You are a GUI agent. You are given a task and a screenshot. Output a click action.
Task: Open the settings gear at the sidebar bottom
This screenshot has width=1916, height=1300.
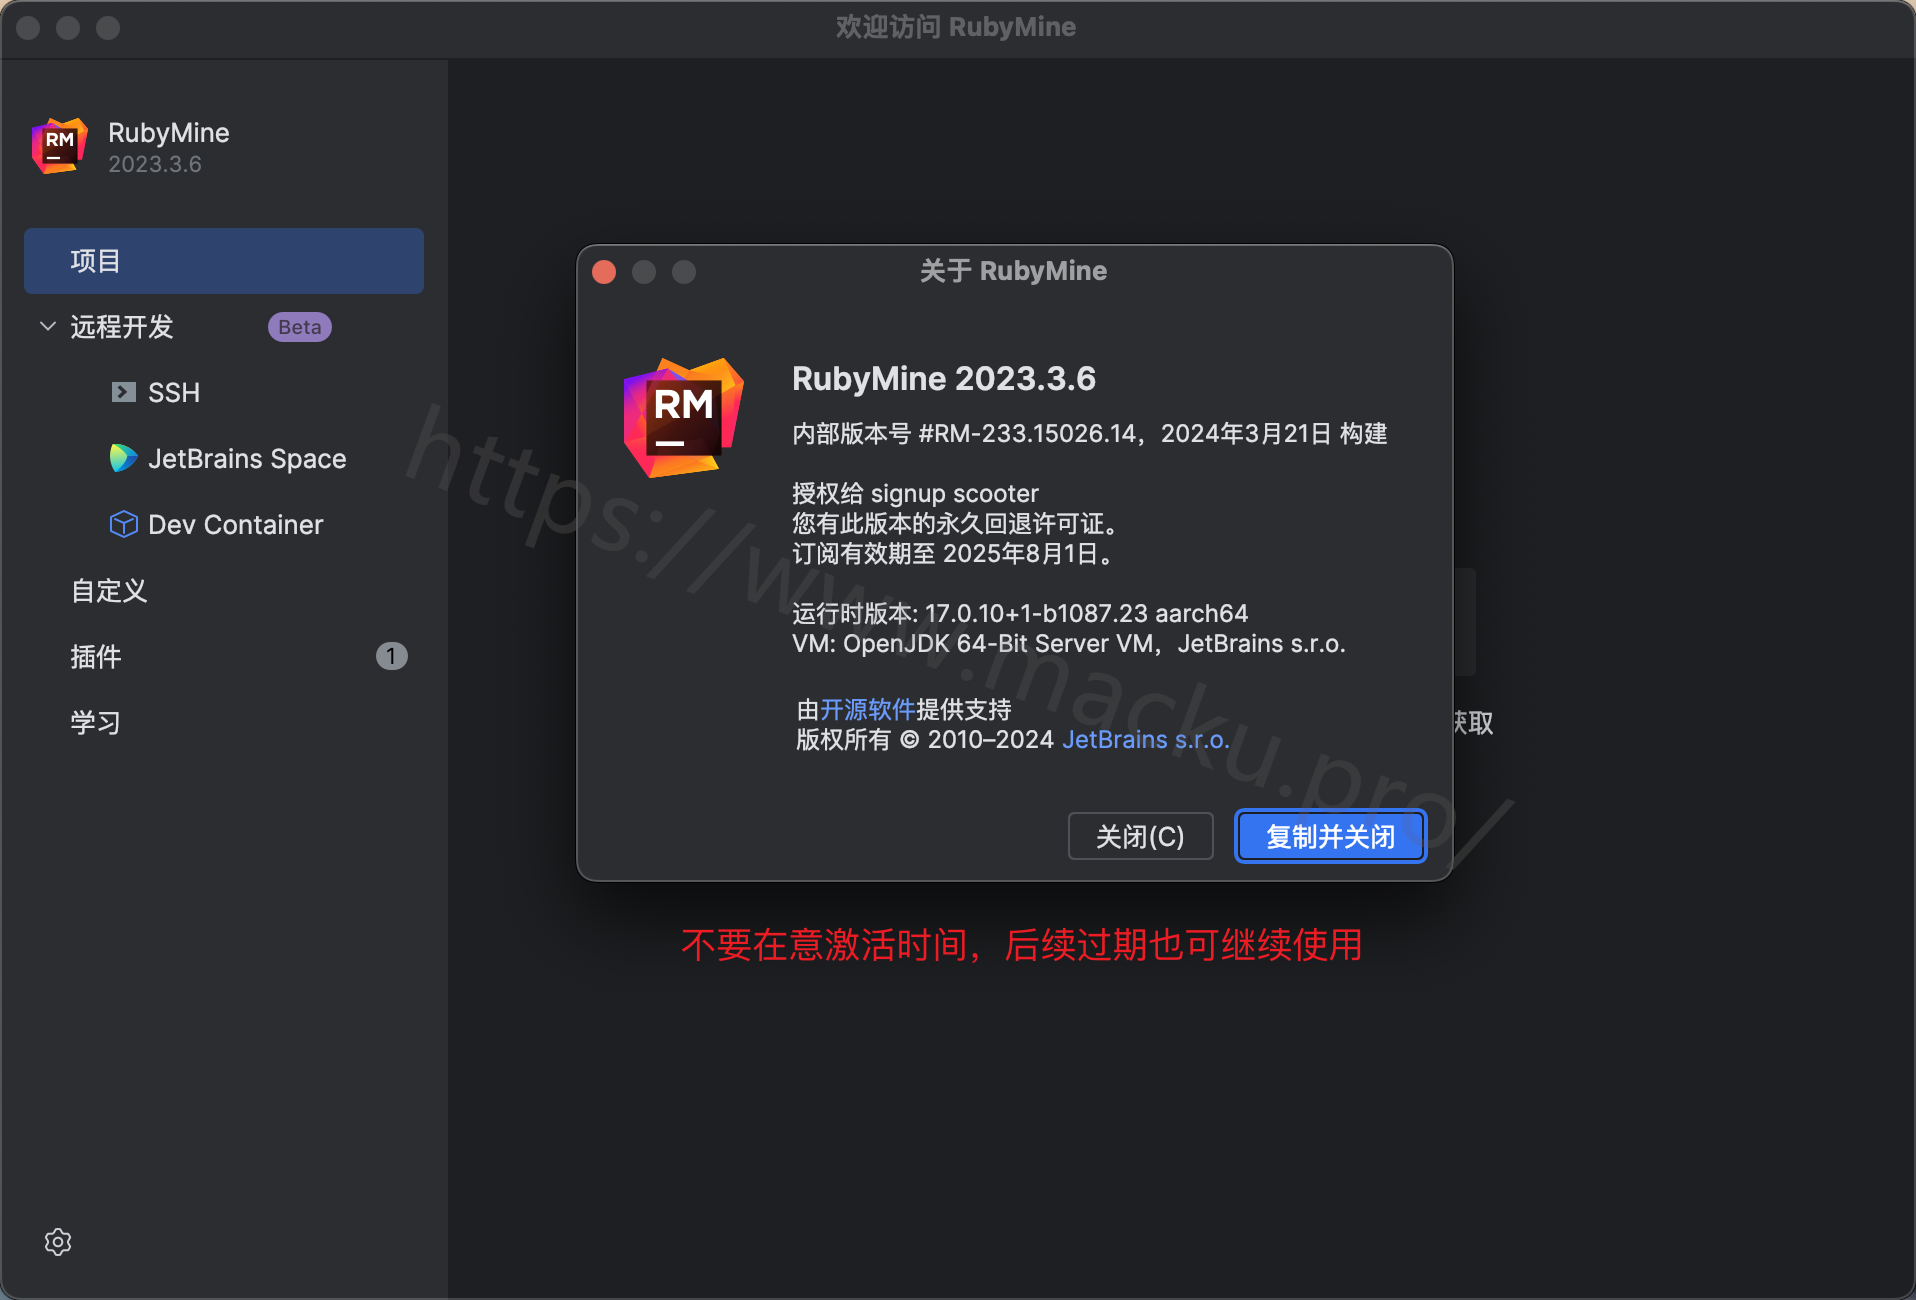point(58,1241)
